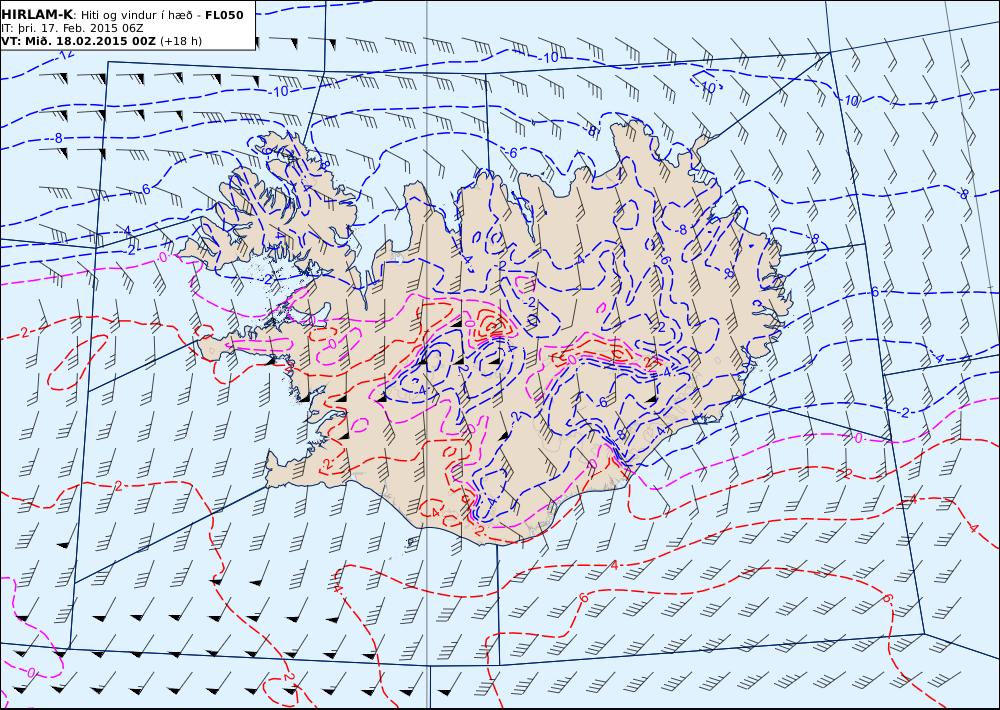This screenshot has width=1000, height=710.
Task: Click the -12 isotherm contour label
Action: click(x=65, y=55)
